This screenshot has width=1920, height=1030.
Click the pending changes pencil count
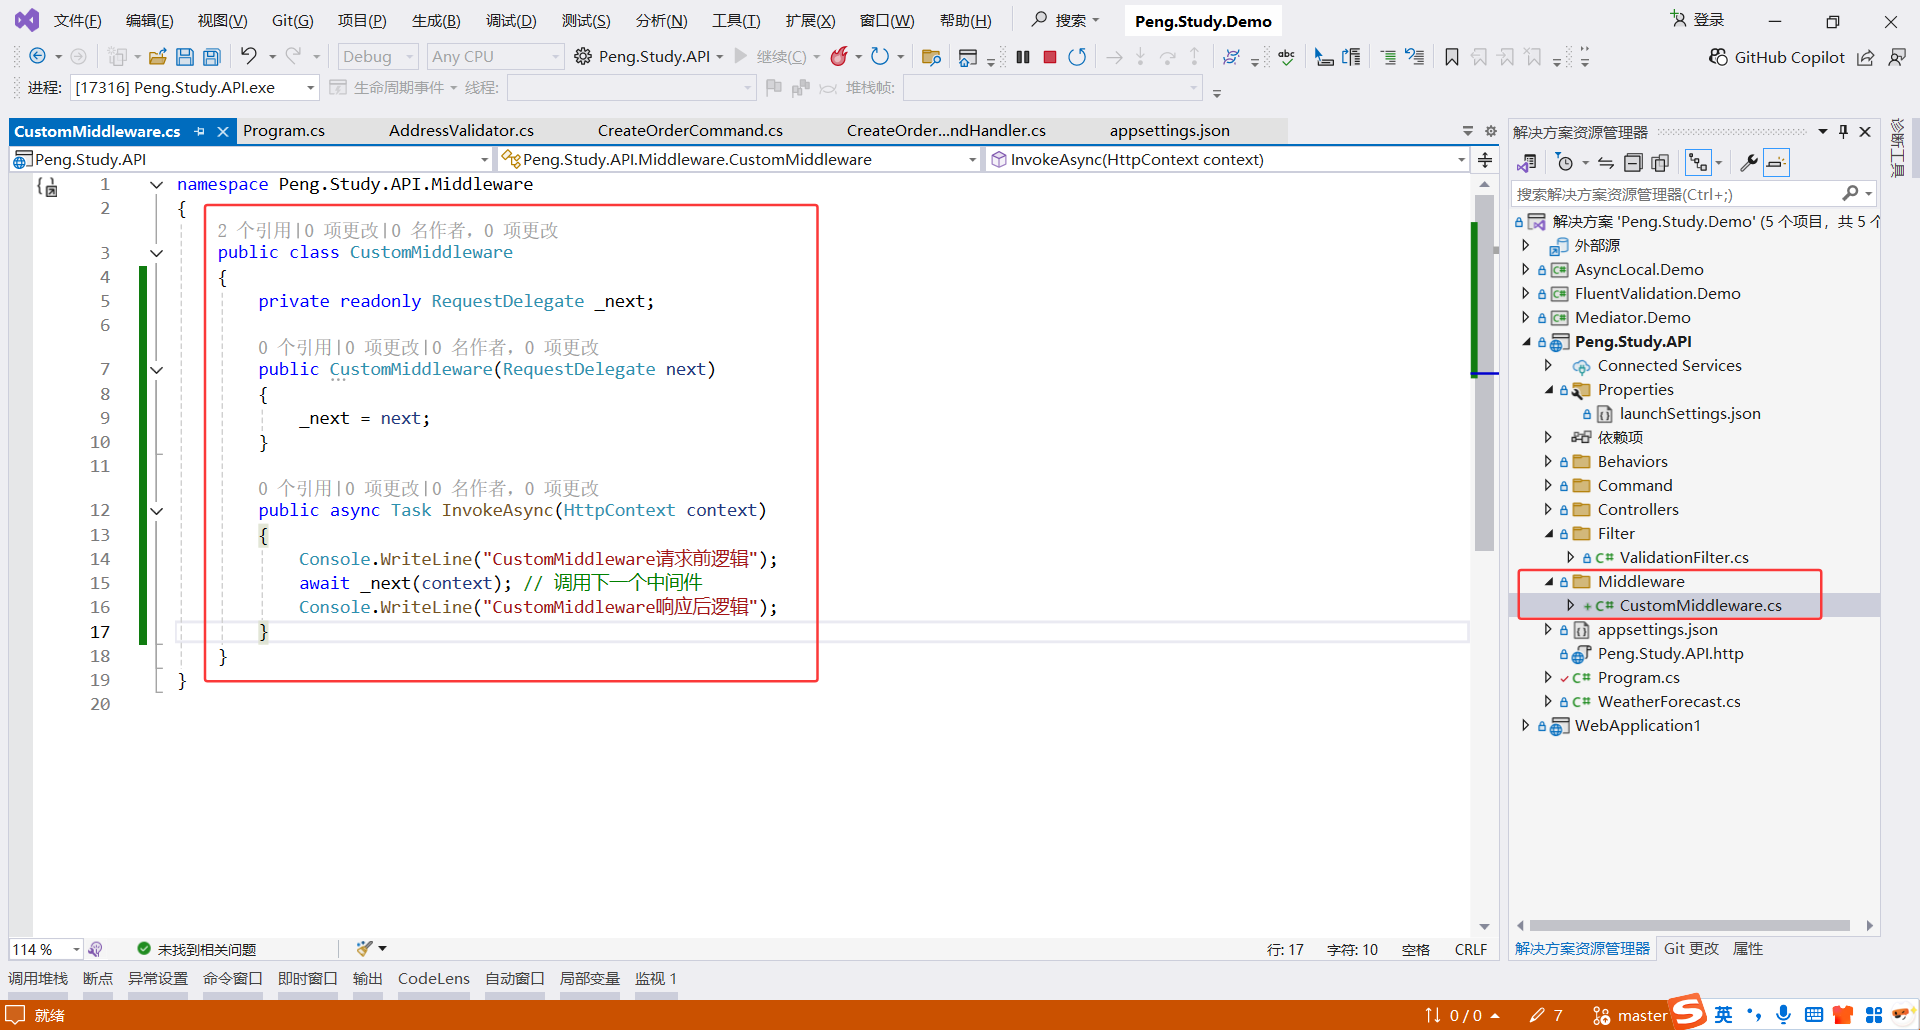(x=1546, y=1016)
